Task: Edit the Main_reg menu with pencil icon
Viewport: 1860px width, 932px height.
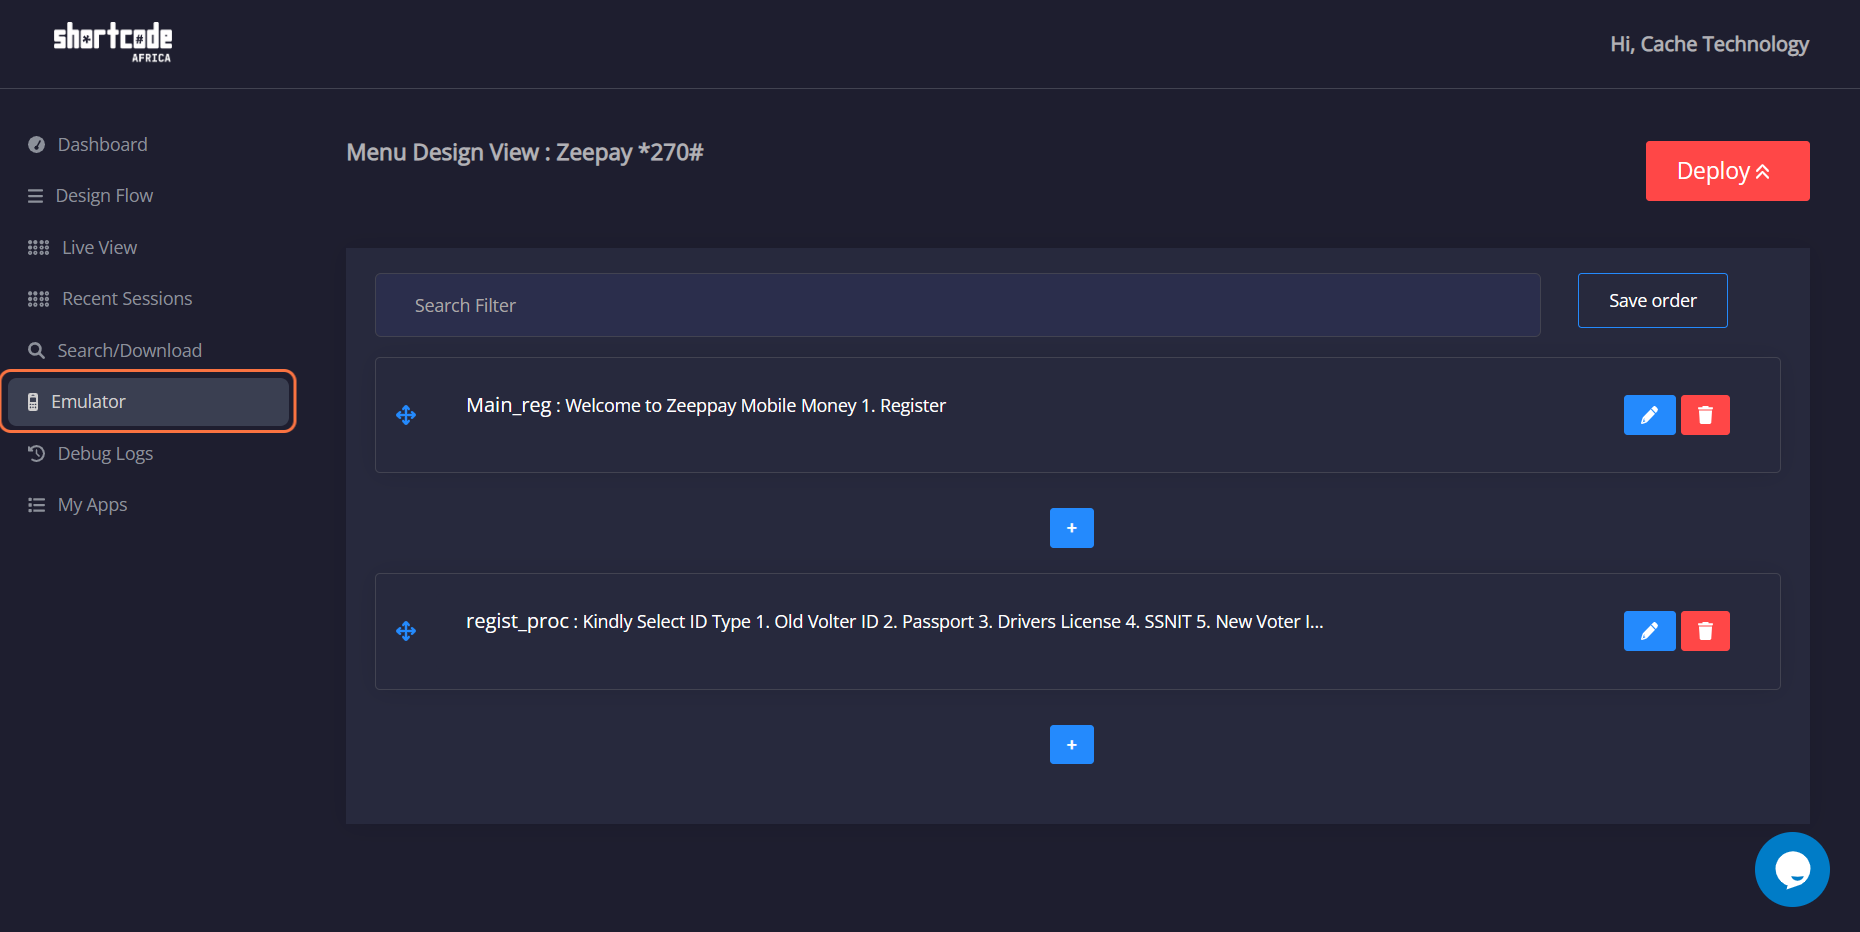Action: point(1649,415)
